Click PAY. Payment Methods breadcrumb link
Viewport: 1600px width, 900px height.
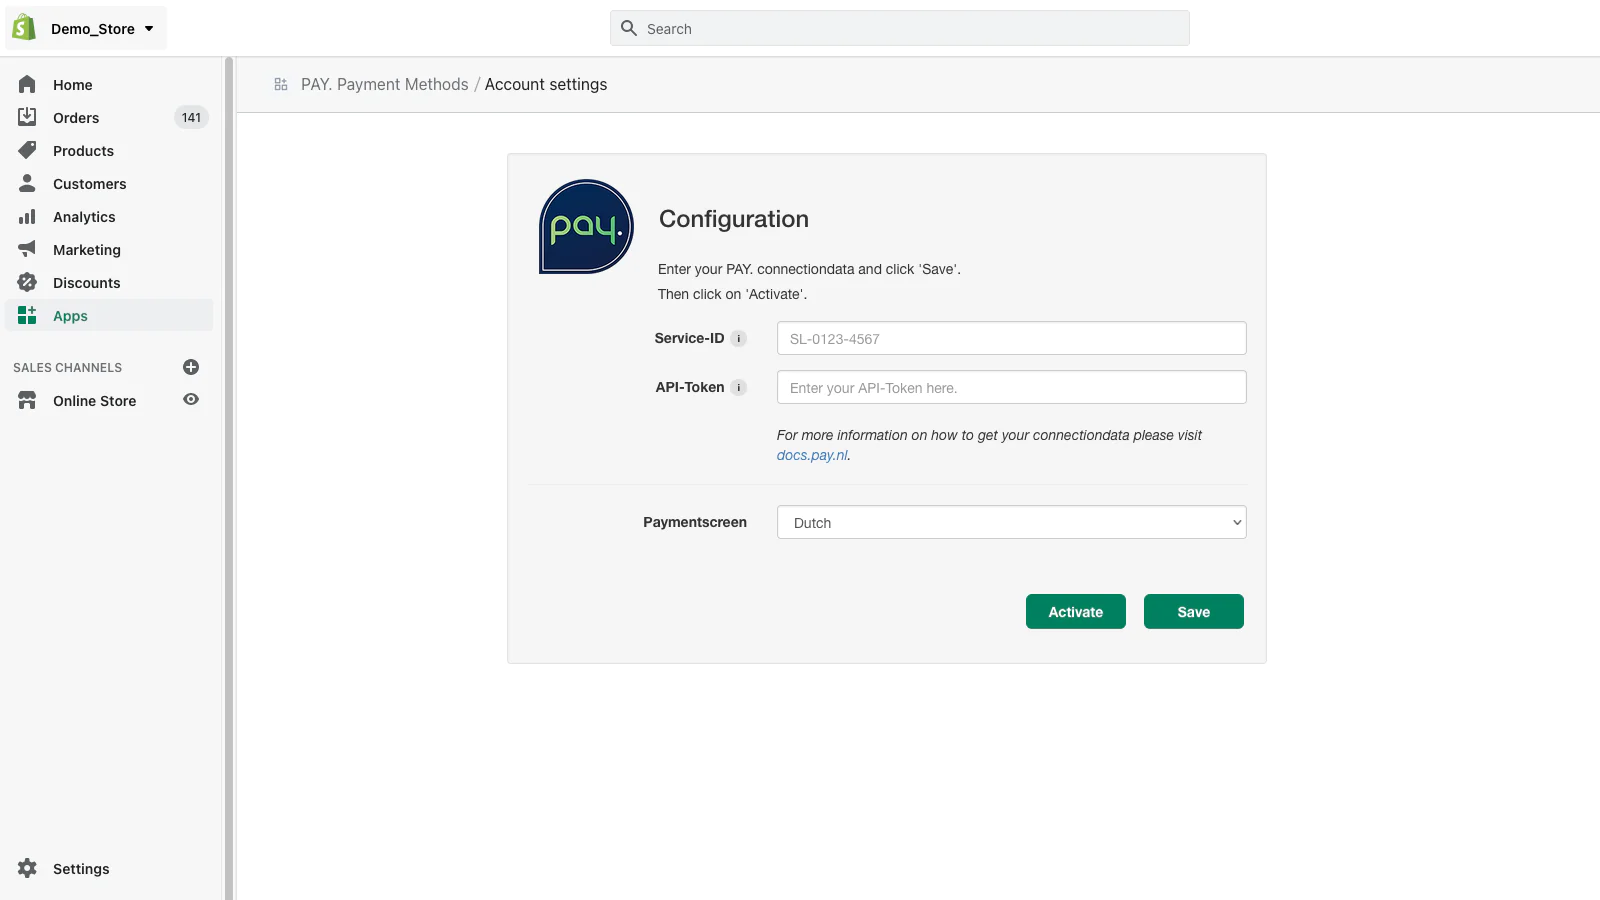(384, 85)
